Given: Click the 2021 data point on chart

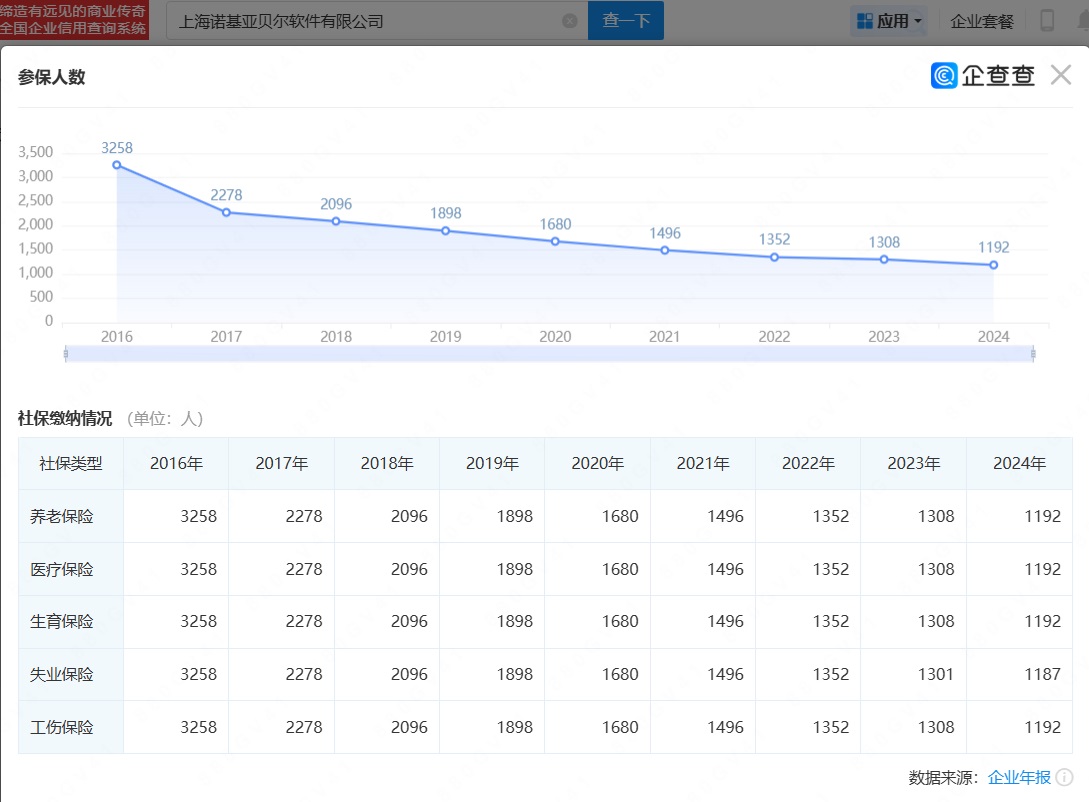Looking at the screenshot, I should 665,250.
